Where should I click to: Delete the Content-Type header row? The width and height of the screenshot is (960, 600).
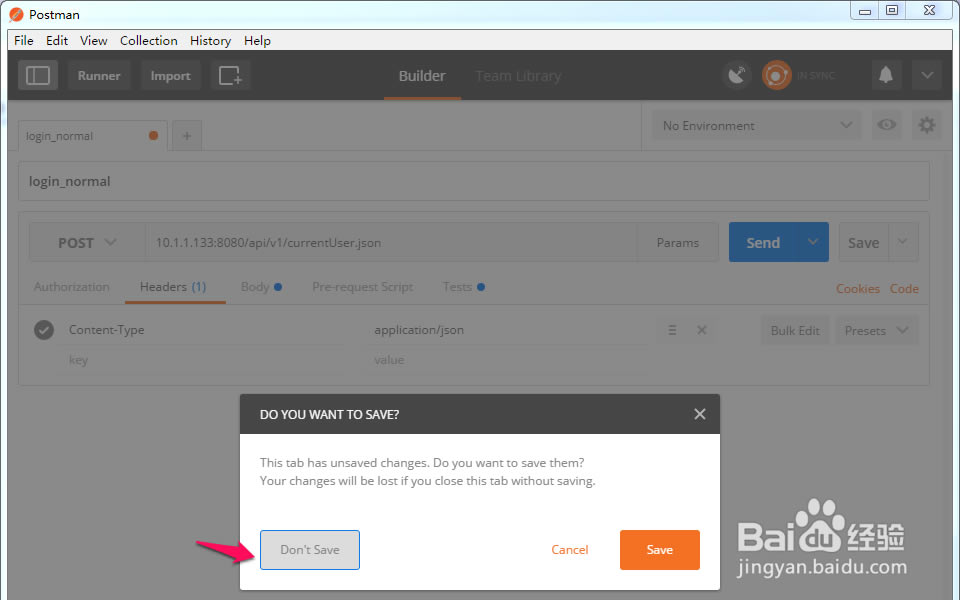click(702, 330)
